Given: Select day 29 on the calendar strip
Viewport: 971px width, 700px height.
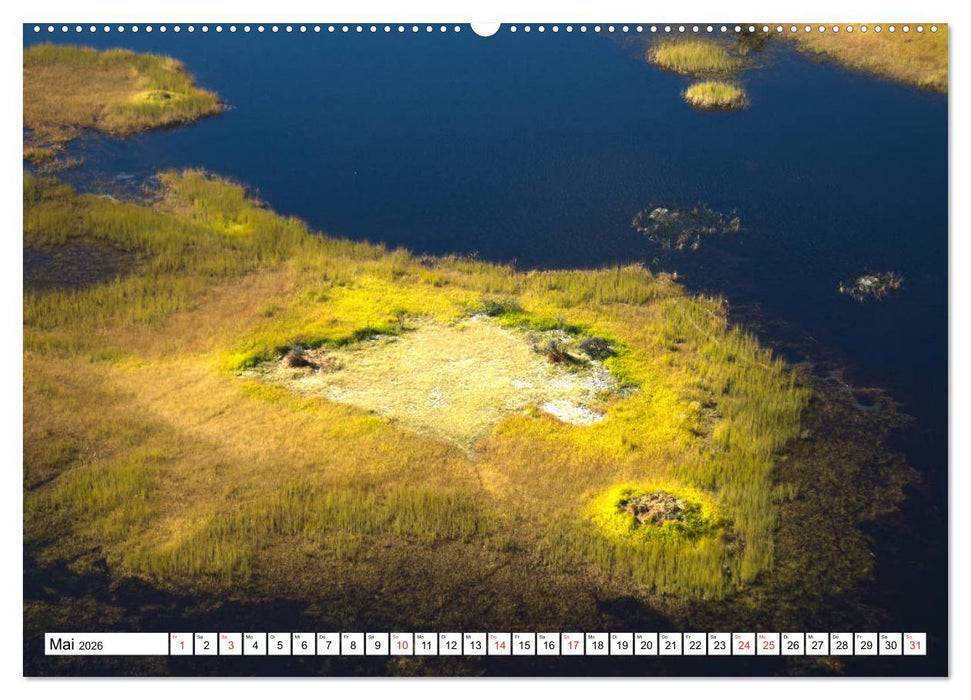Looking at the screenshot, I should coord(866,645).
